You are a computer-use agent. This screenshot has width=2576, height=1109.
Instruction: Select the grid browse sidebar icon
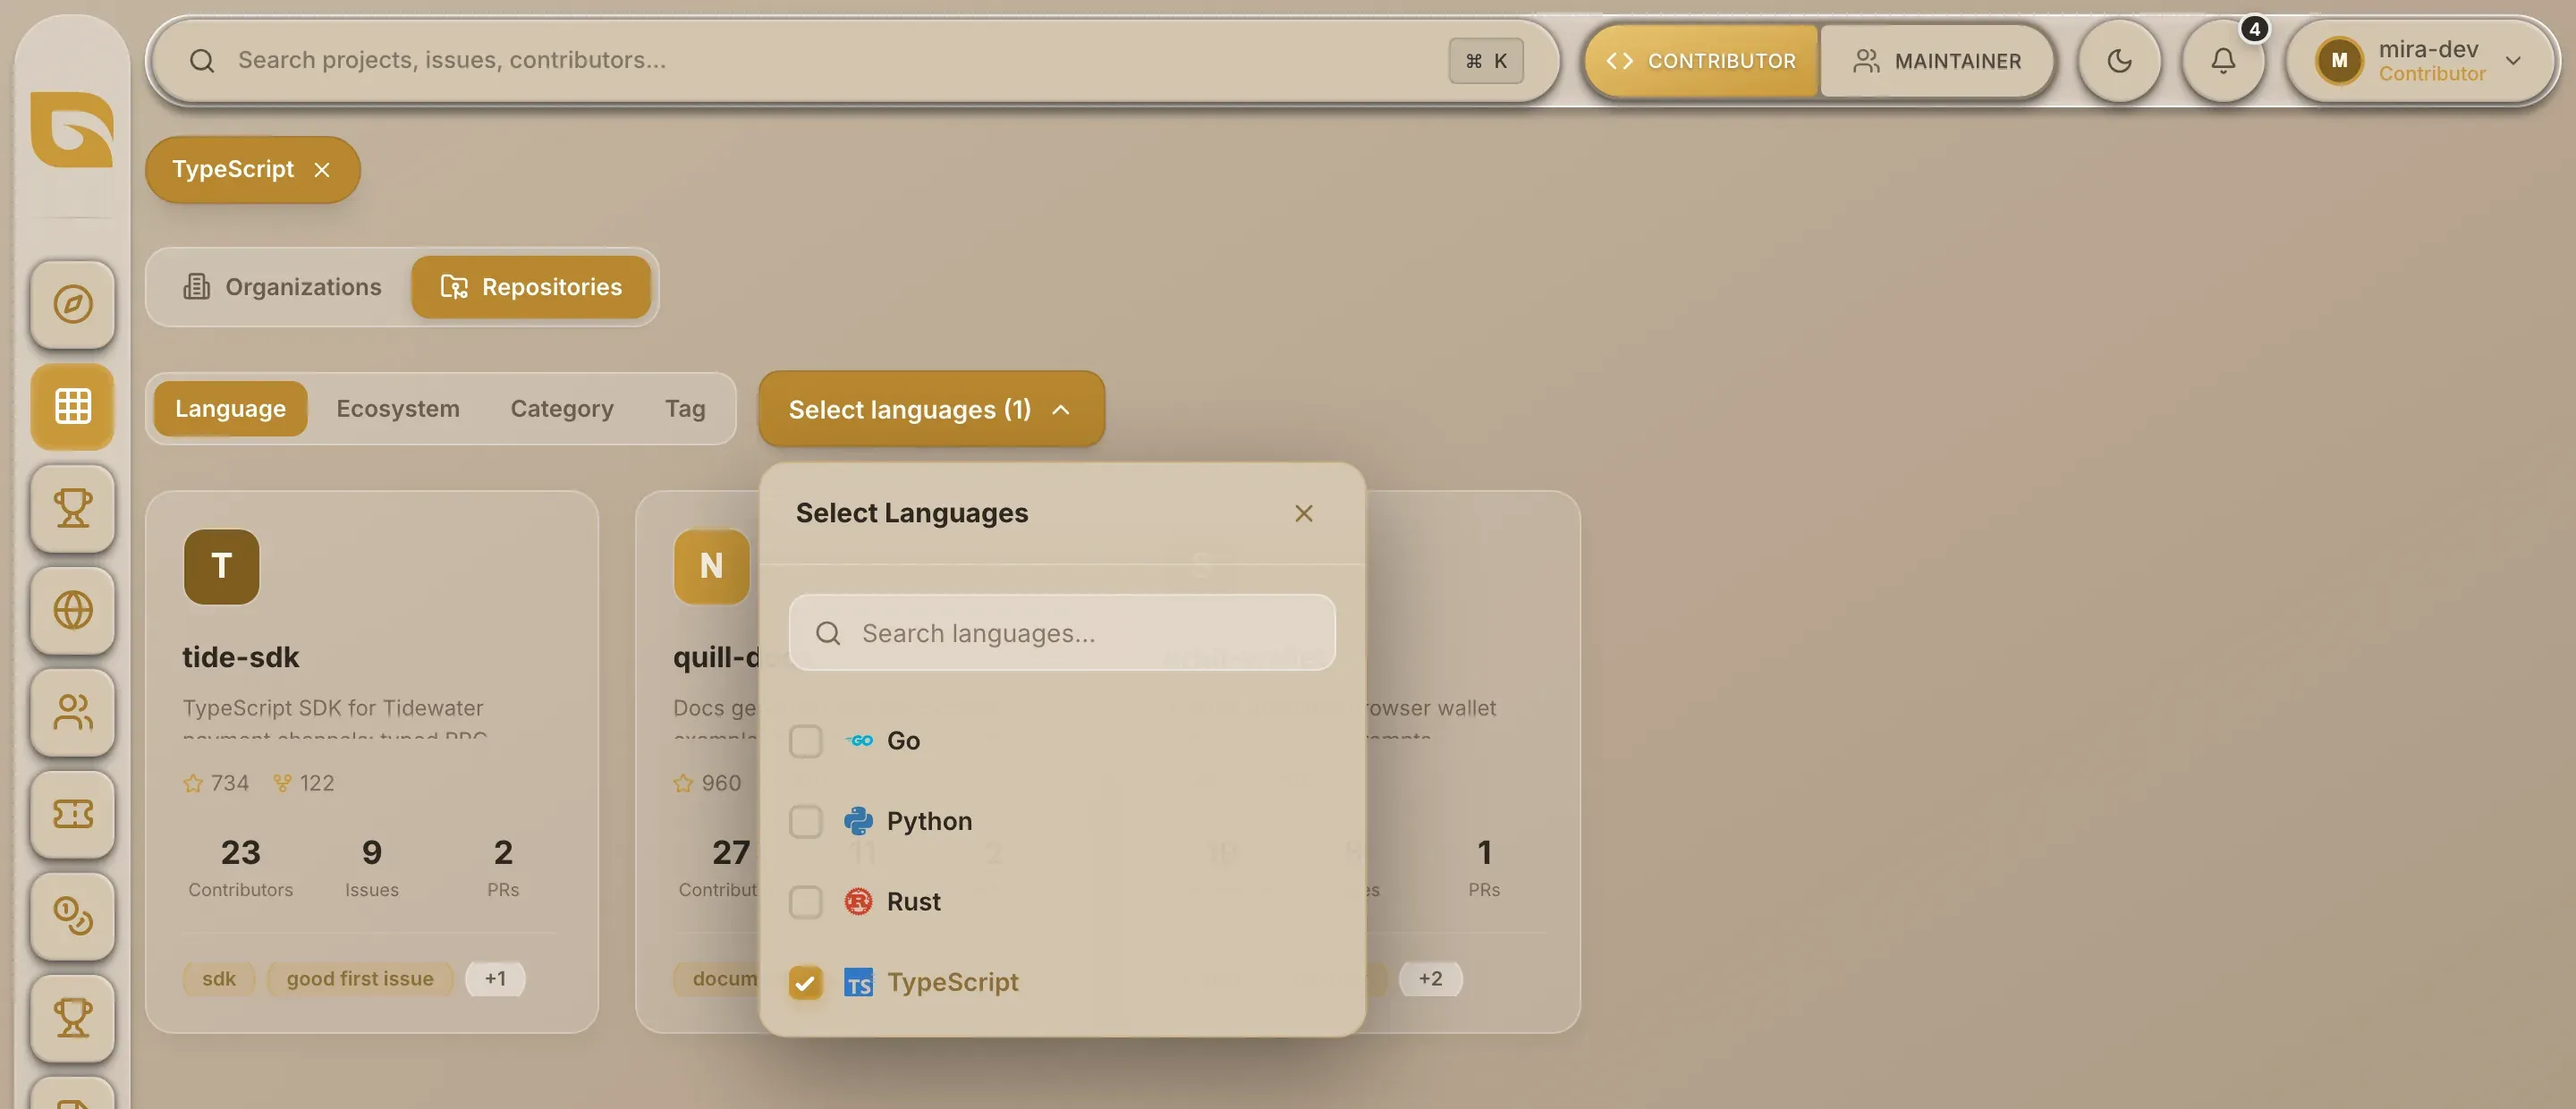[x=73, y=406]
